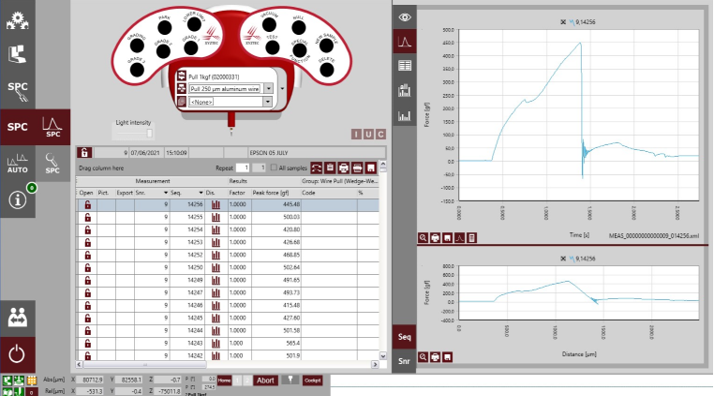The image size is (714, 396).
Task: Open distribution chart icon for sequence 14255
Action: 216,218
